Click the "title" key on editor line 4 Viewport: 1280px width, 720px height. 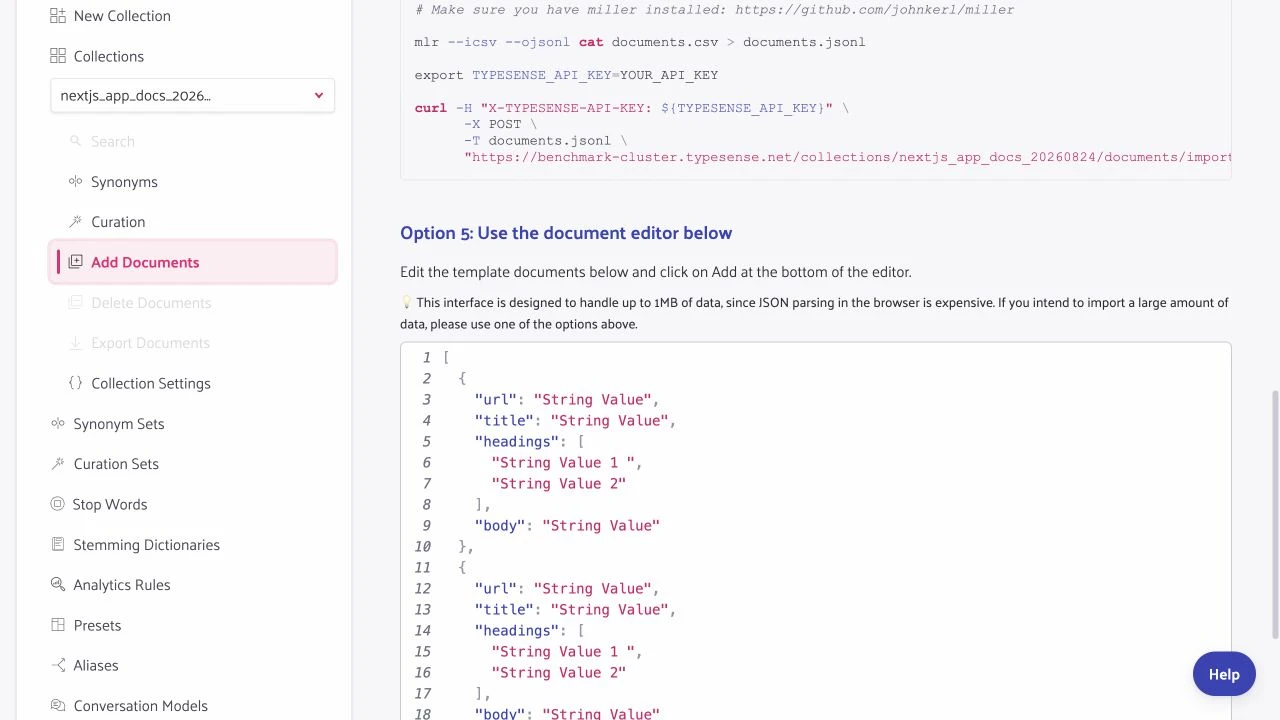pos(504,421)
